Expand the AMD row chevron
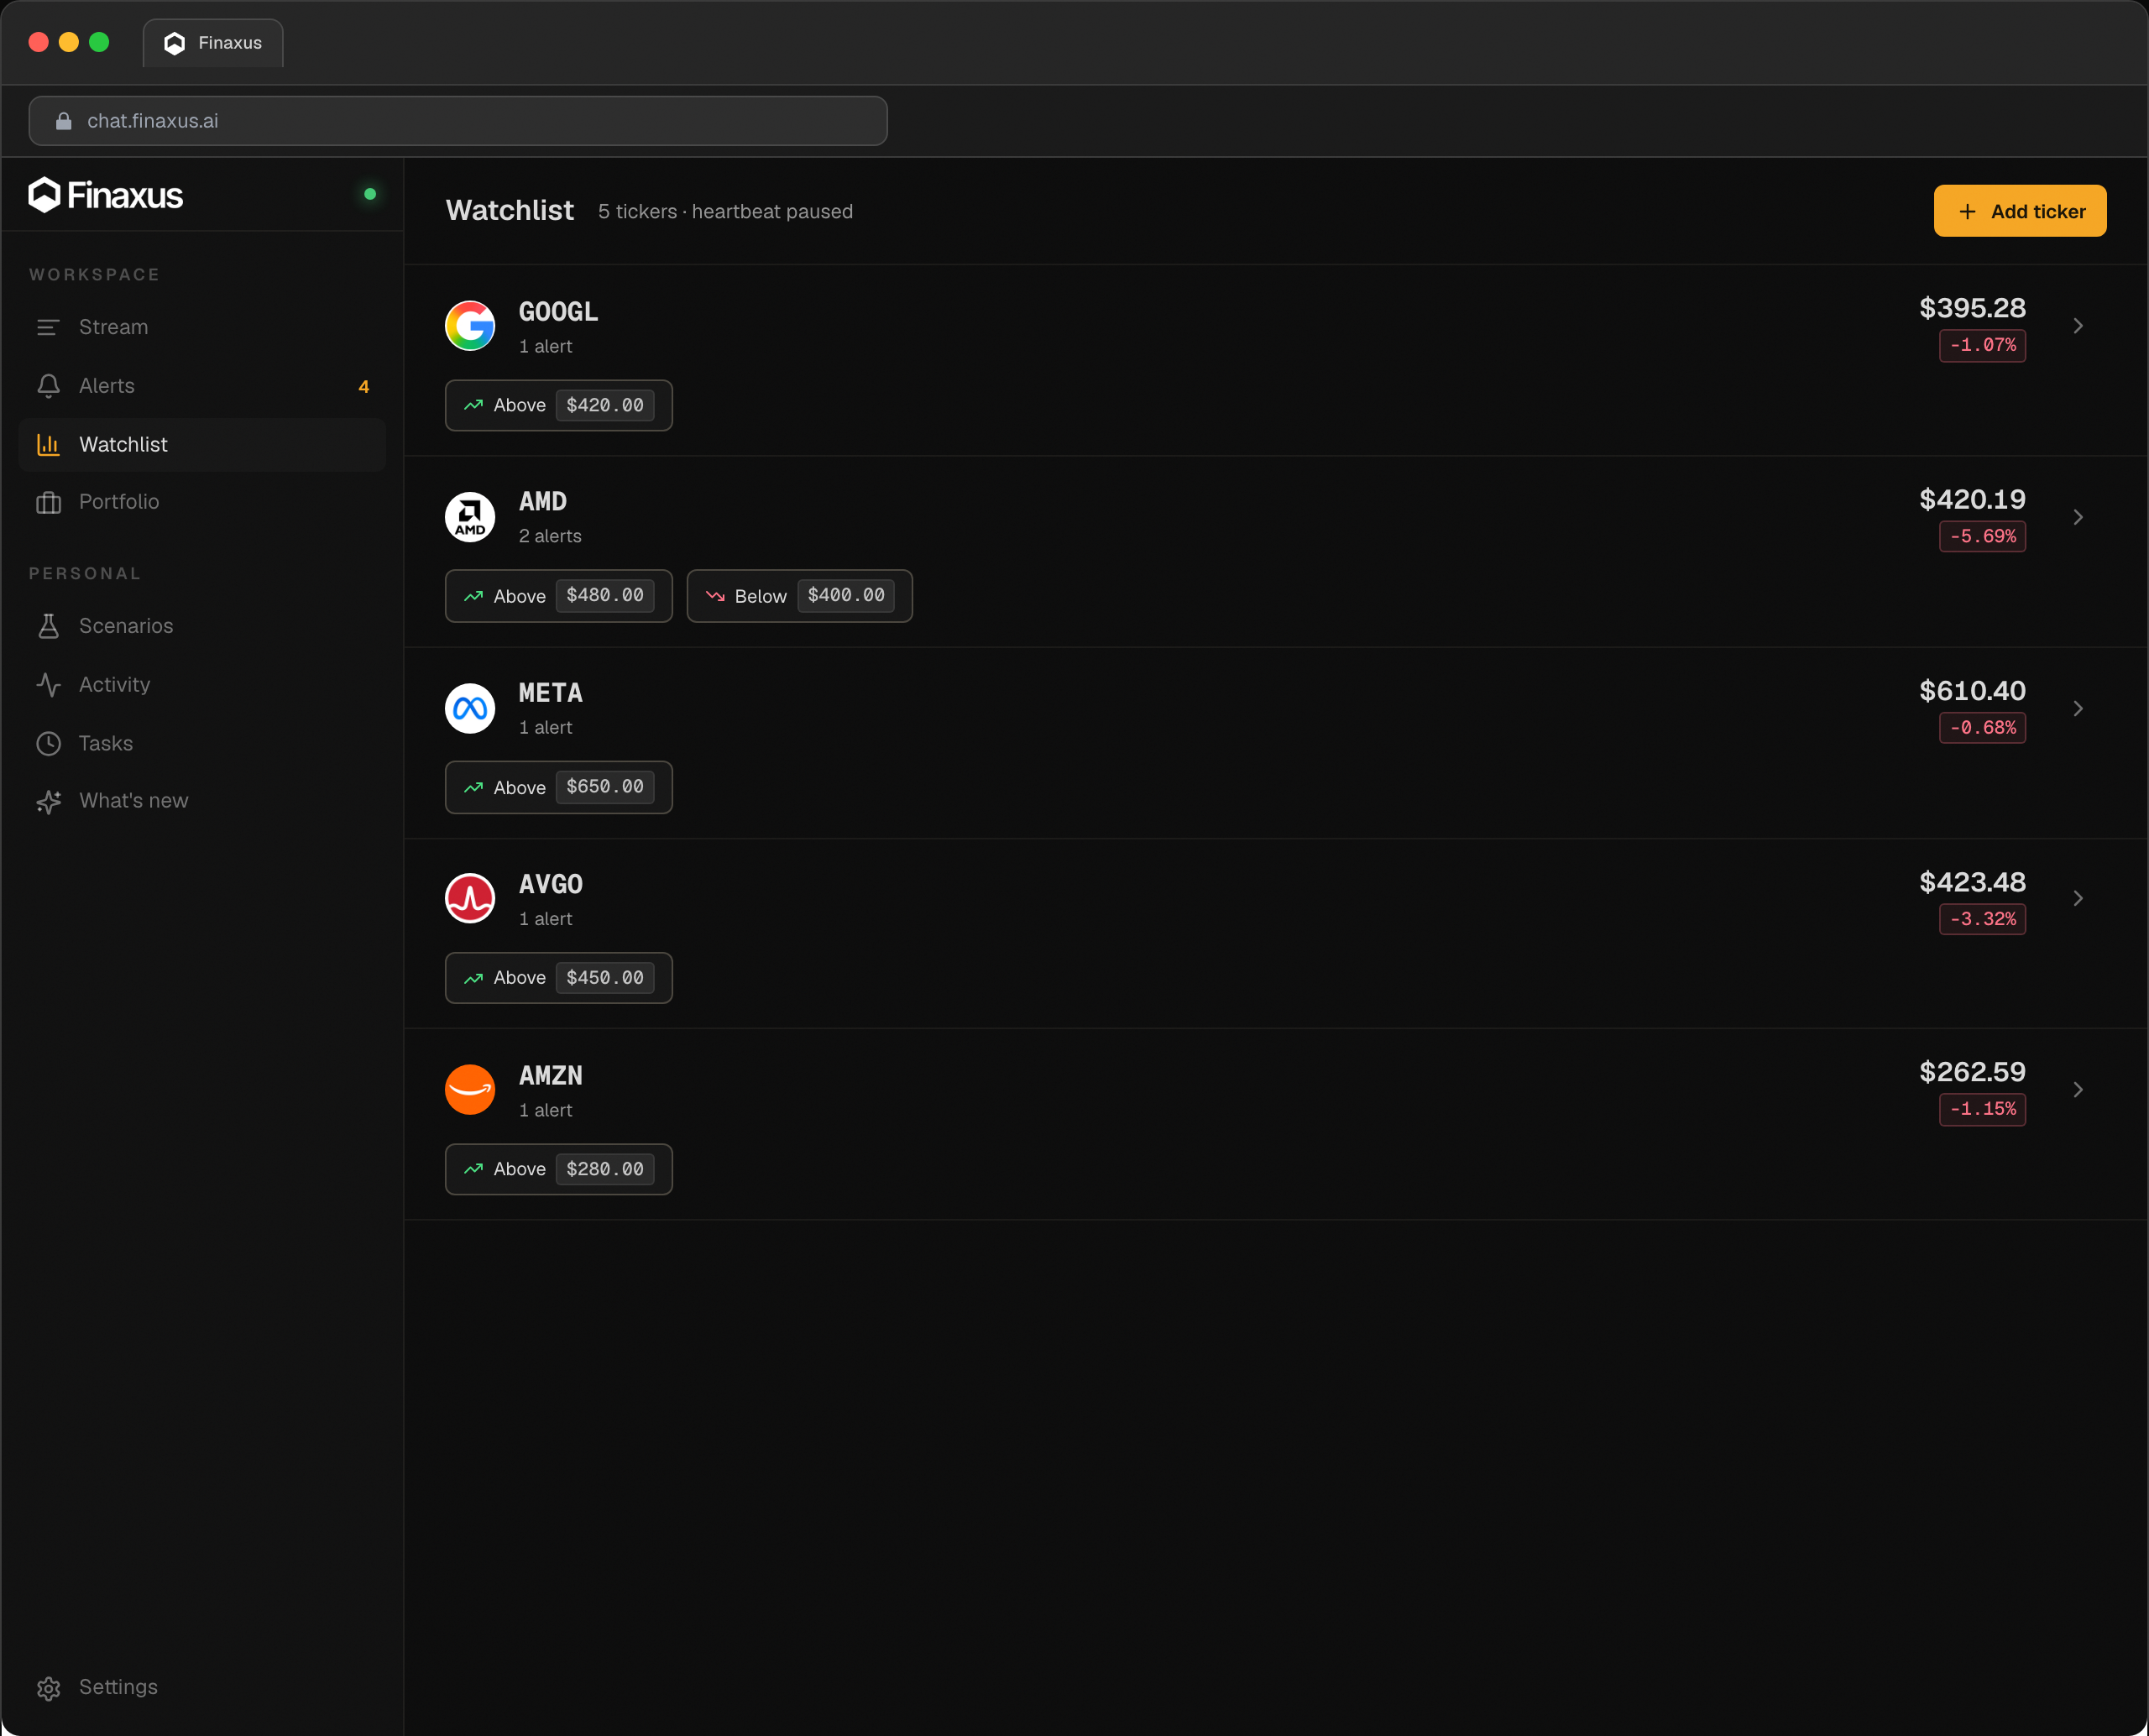 coord(2078,517)
